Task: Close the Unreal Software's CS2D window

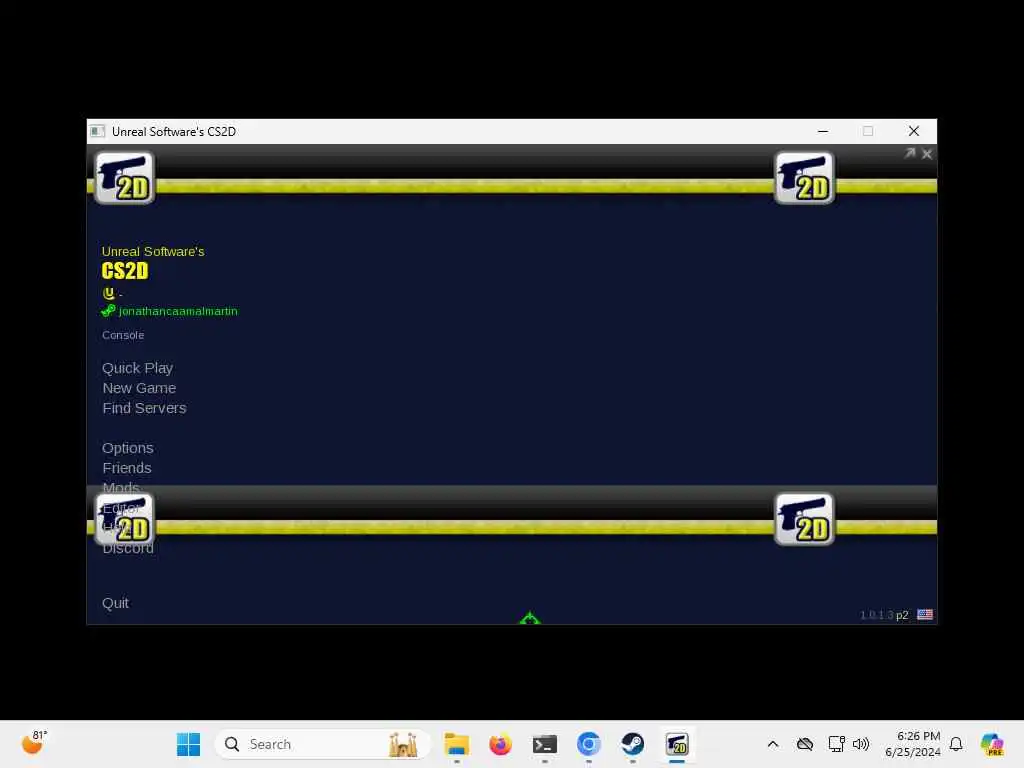Action: (x=914, y=131)
